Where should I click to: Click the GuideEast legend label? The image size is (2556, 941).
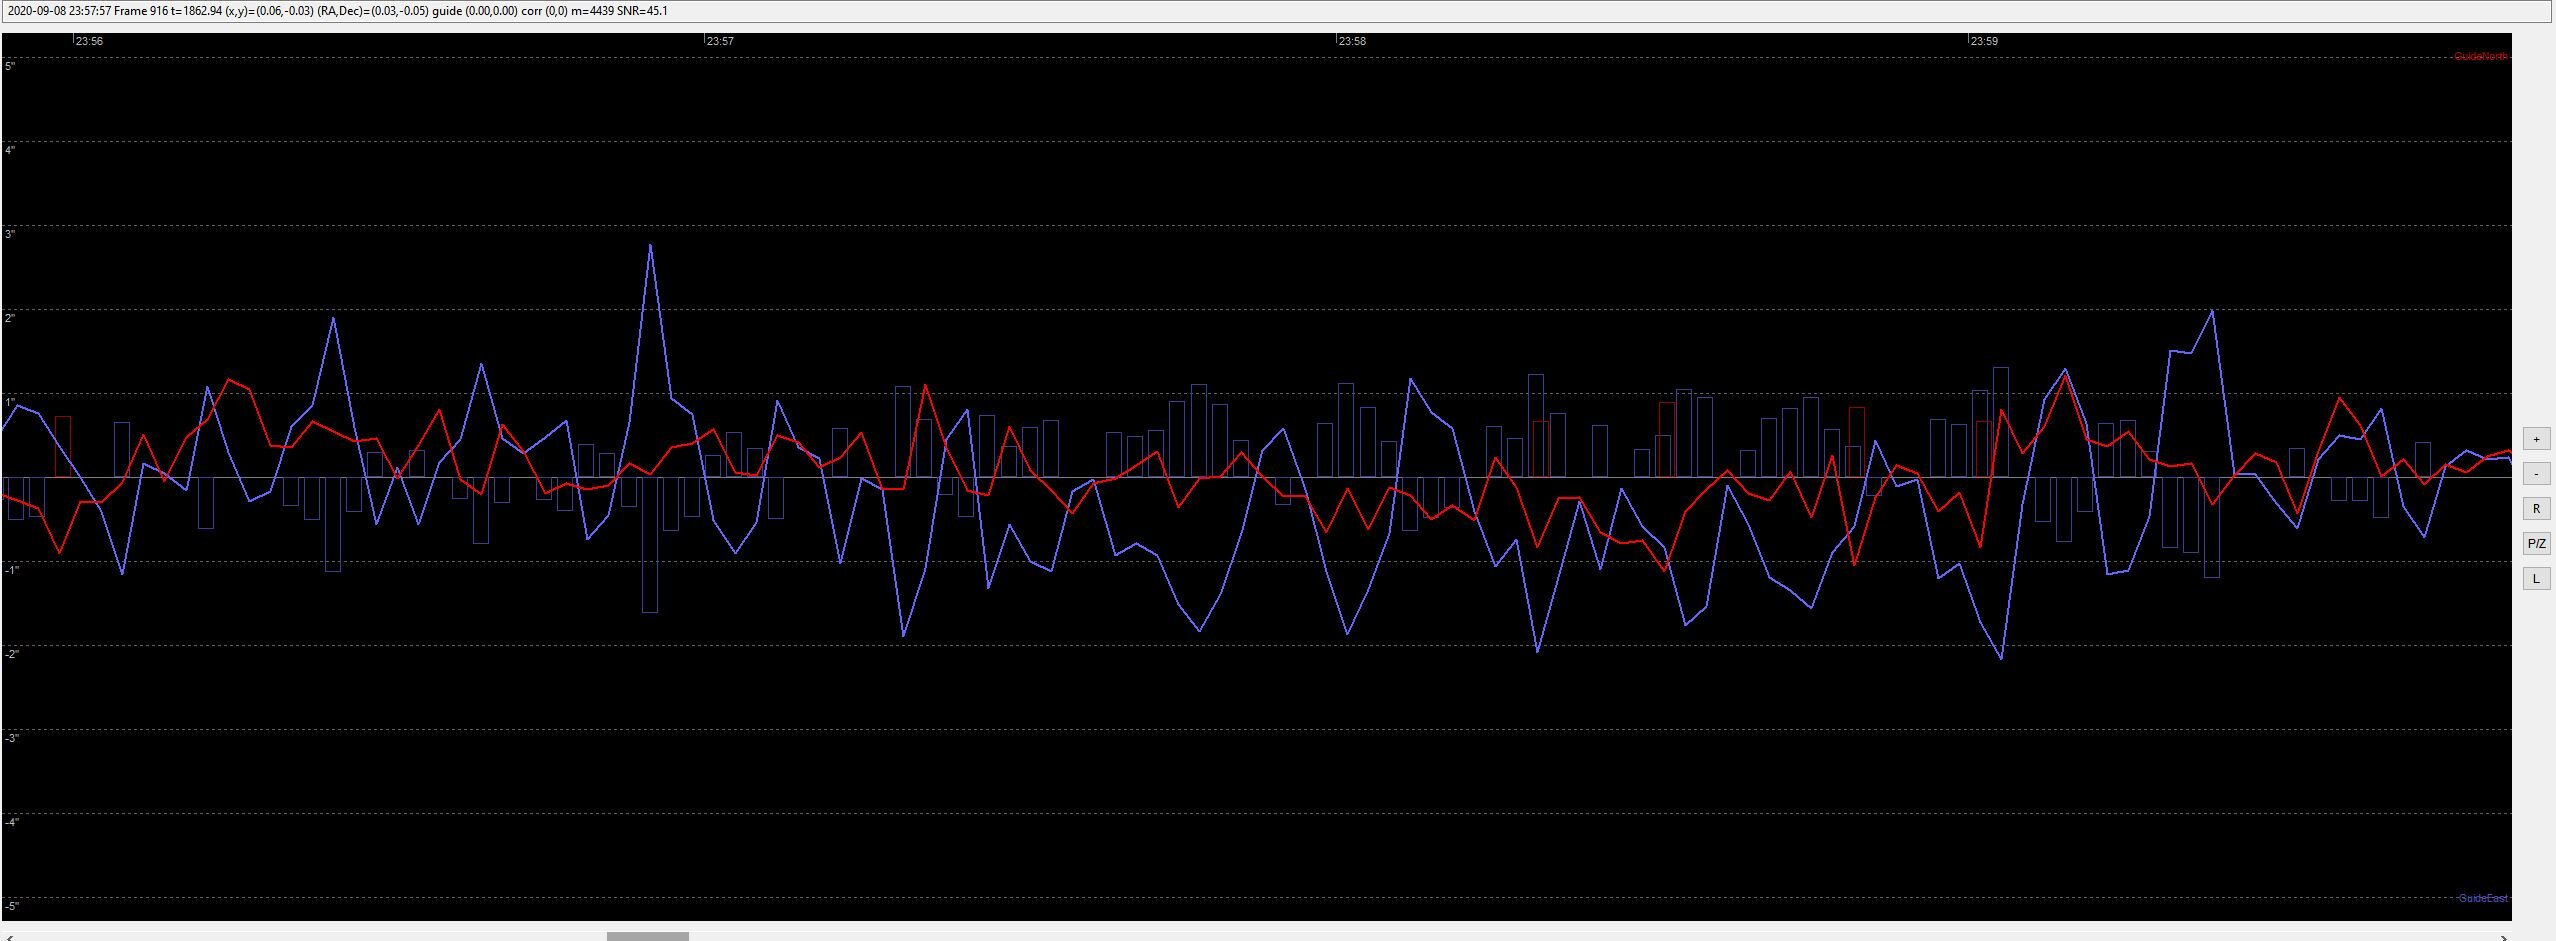[2483, 898]
